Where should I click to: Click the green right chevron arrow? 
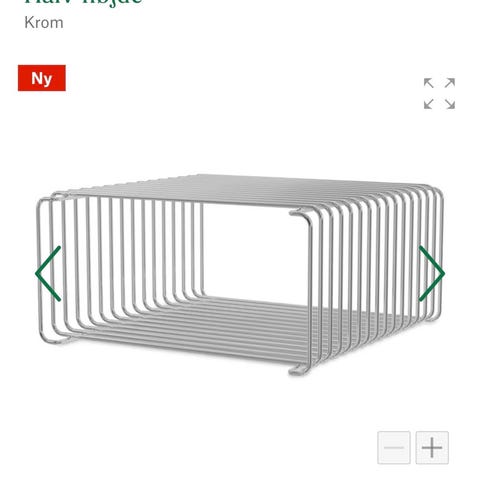(432, 274)
